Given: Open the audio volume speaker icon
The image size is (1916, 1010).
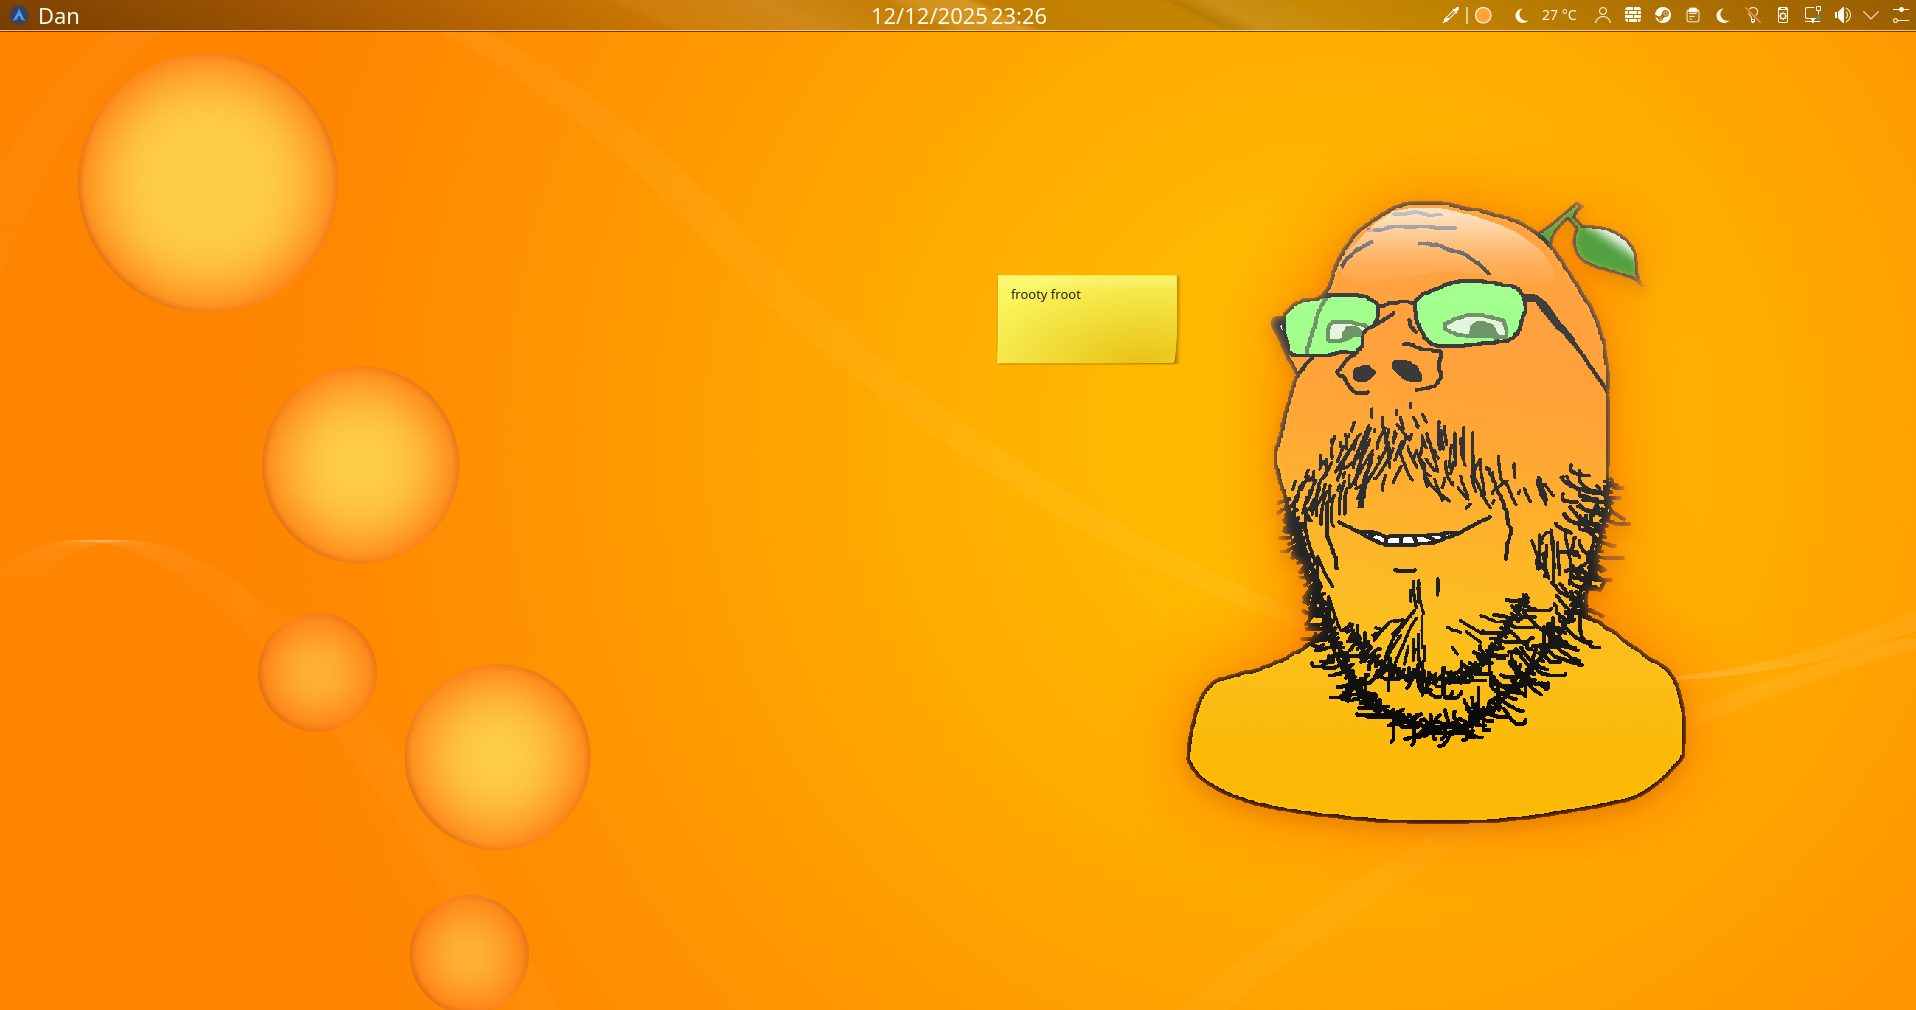Looking at the screenshot, I should pos(1842,15).
